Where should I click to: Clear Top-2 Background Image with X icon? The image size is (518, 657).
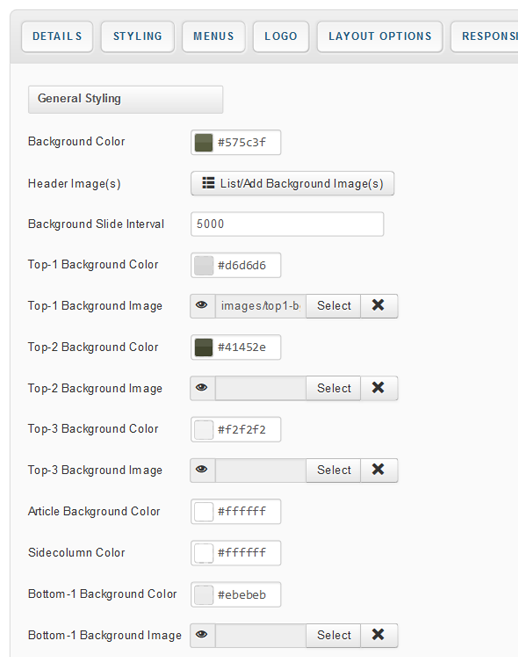379,388
